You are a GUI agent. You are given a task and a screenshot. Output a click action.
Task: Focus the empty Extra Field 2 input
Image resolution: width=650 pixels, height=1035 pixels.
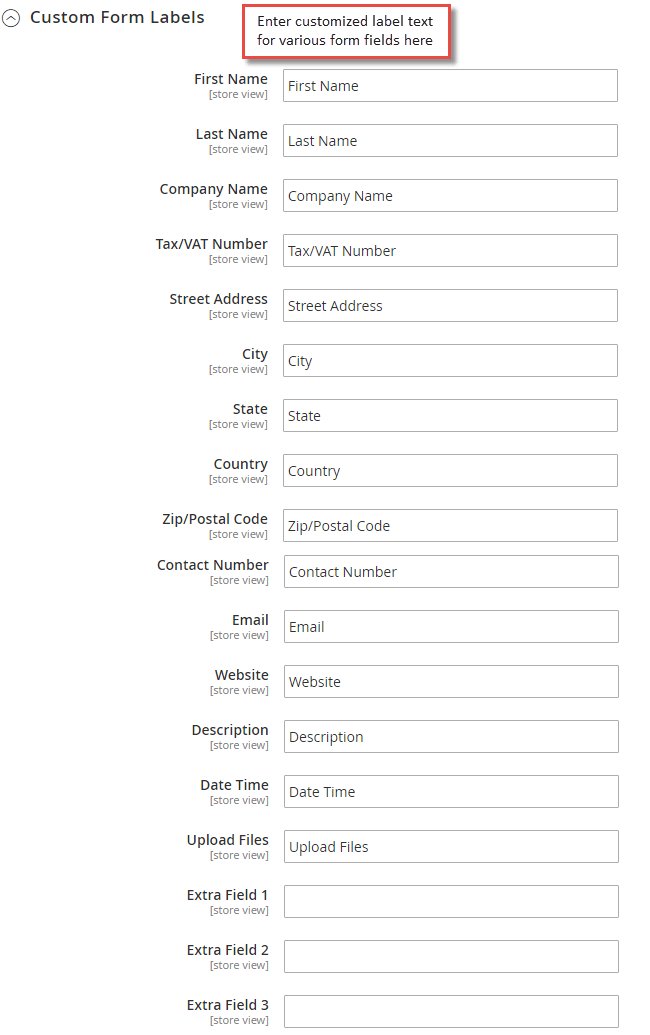pos(450,956)
